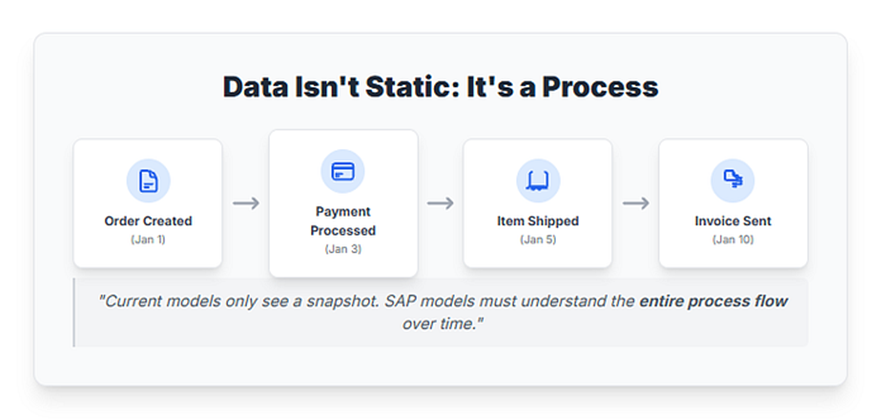Select the "Invoice Sent" step label
Viewport: 886px width, 420px height.
(733, 221)
